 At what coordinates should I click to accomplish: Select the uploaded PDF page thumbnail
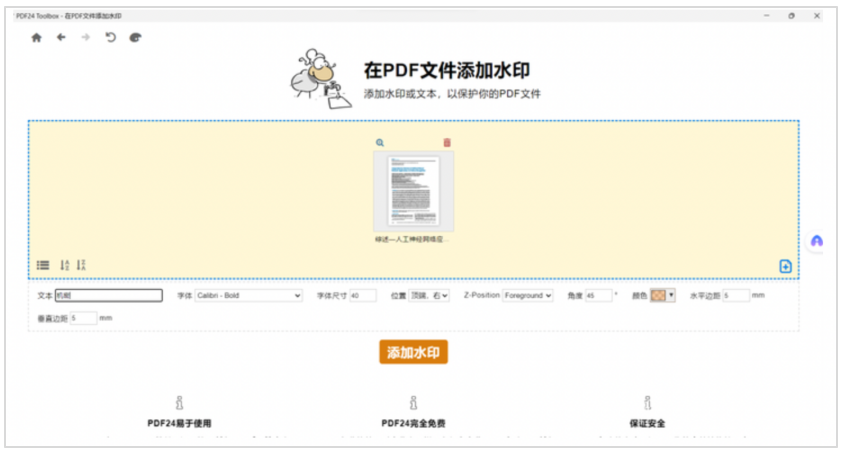(413, 191)
